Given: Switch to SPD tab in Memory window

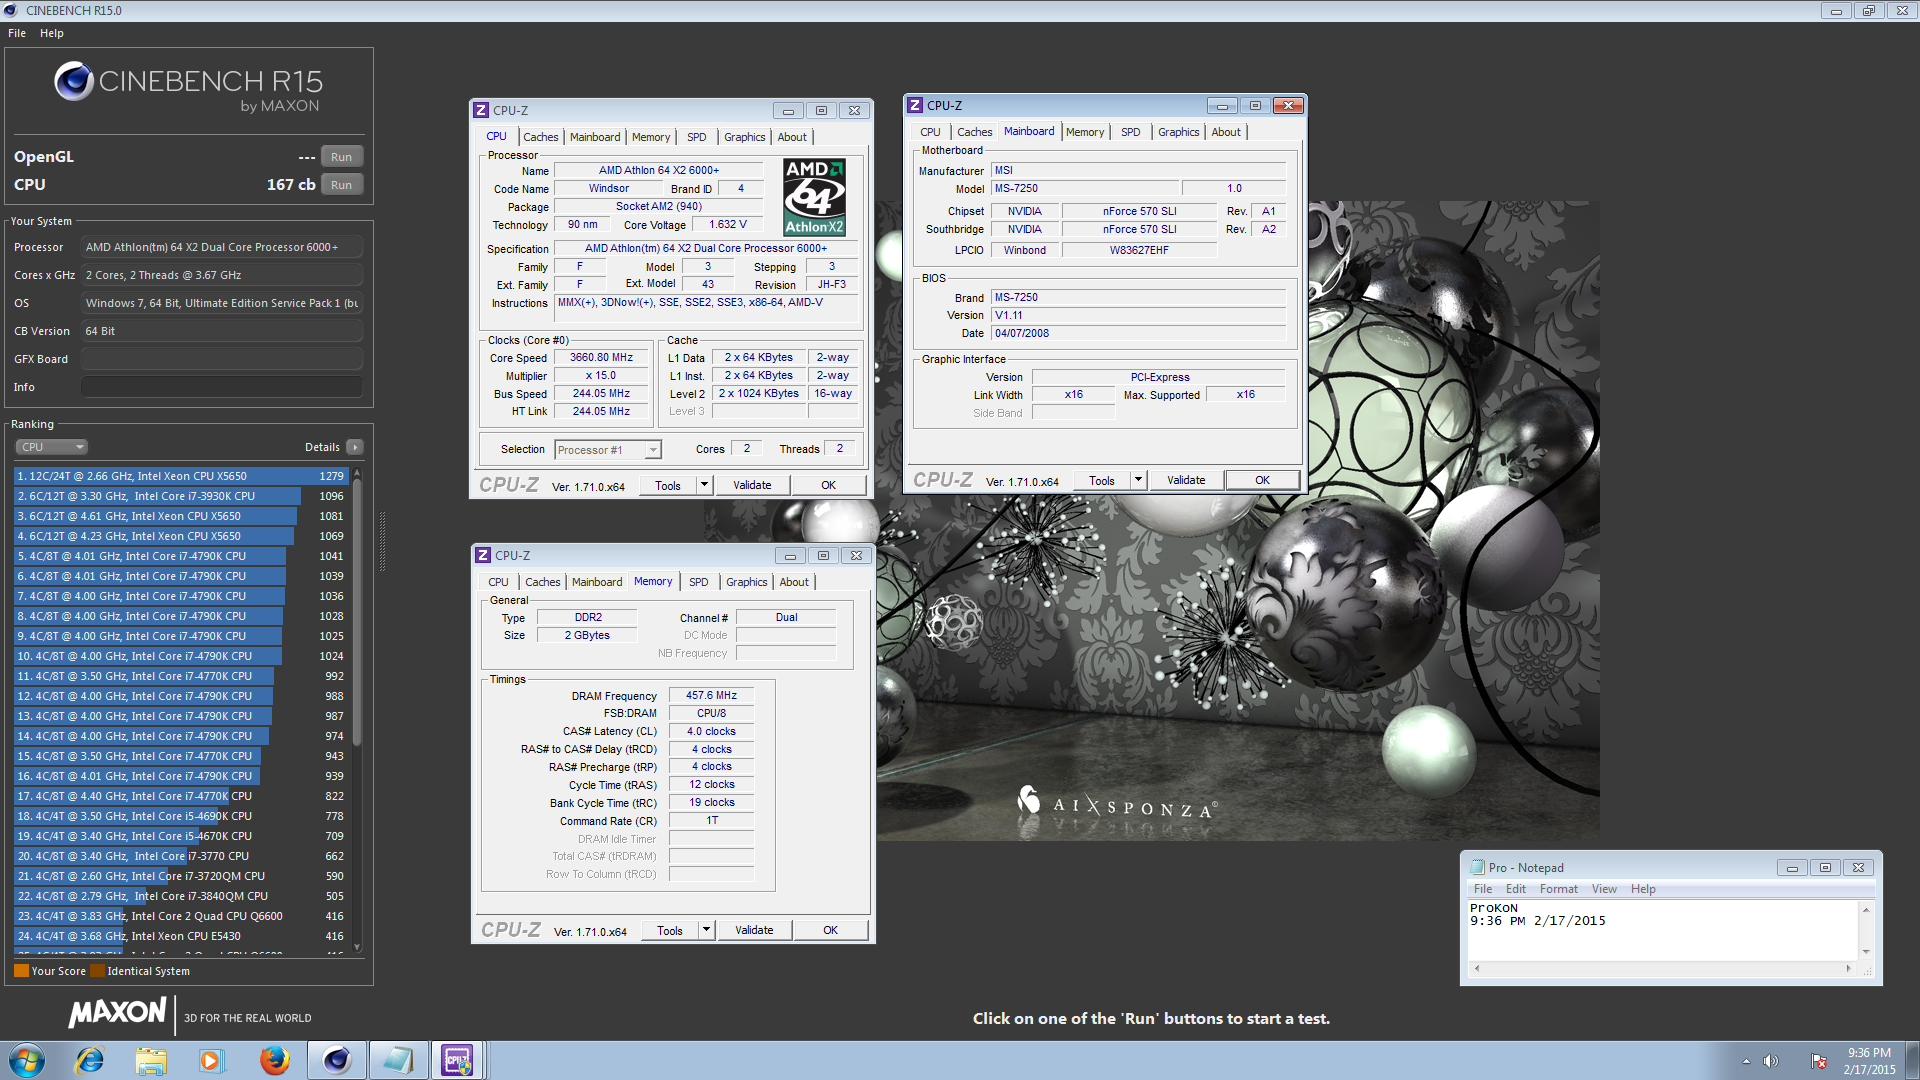Looking at the screenshot, I should 699,582.
